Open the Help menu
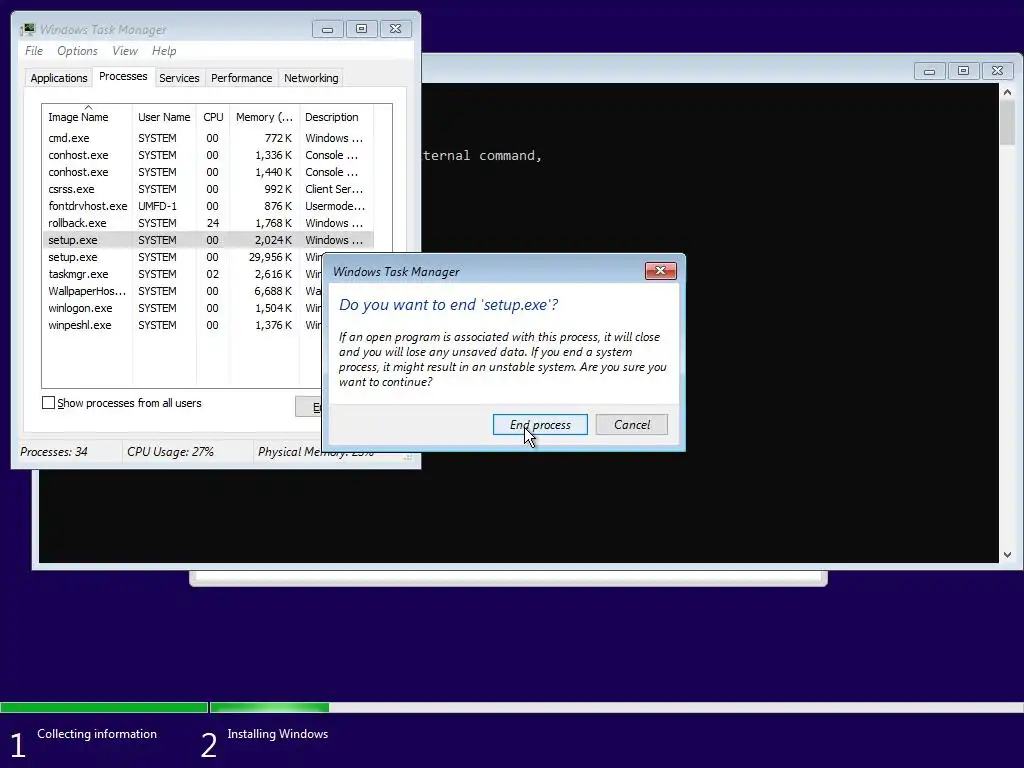This screenshot has width=1024, height=768. pyautogui.click(x=164, y=51)
